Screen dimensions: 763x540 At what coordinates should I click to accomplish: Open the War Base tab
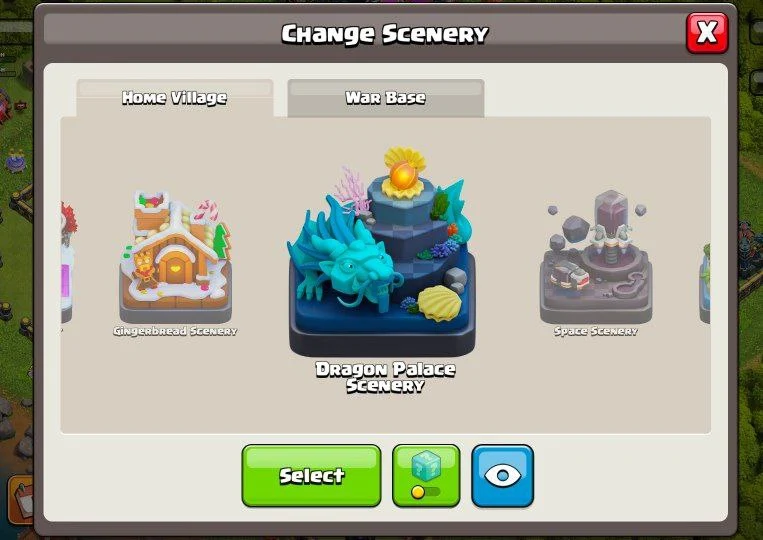385,98
